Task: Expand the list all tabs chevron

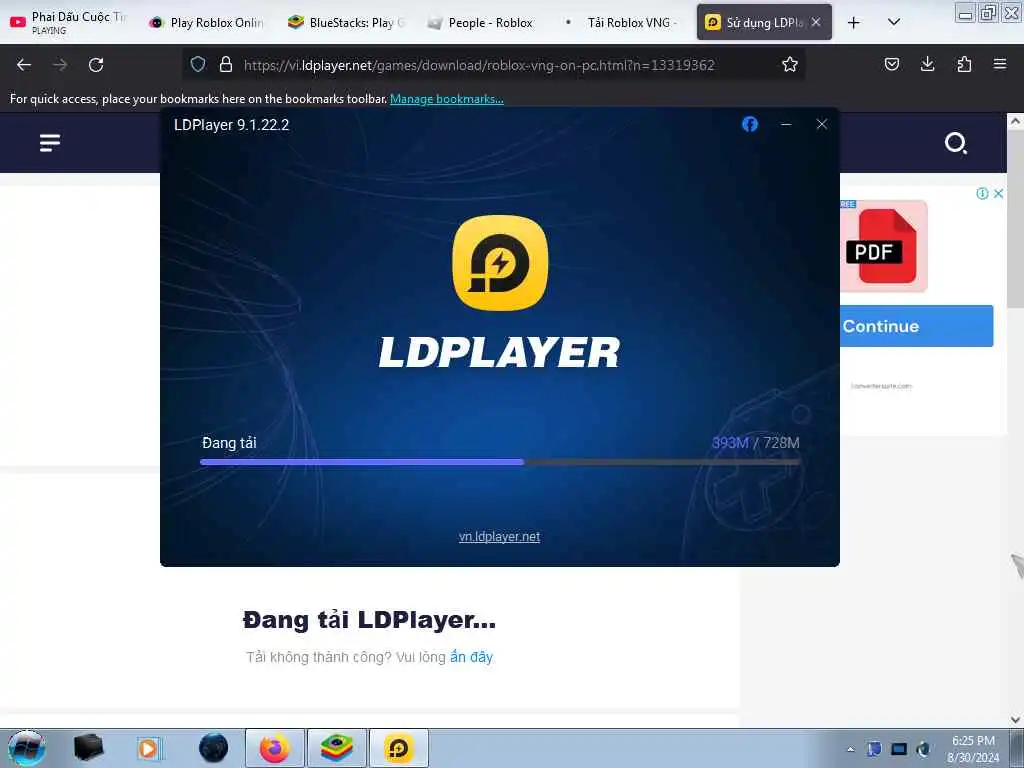Action: (x=894, y=22)
